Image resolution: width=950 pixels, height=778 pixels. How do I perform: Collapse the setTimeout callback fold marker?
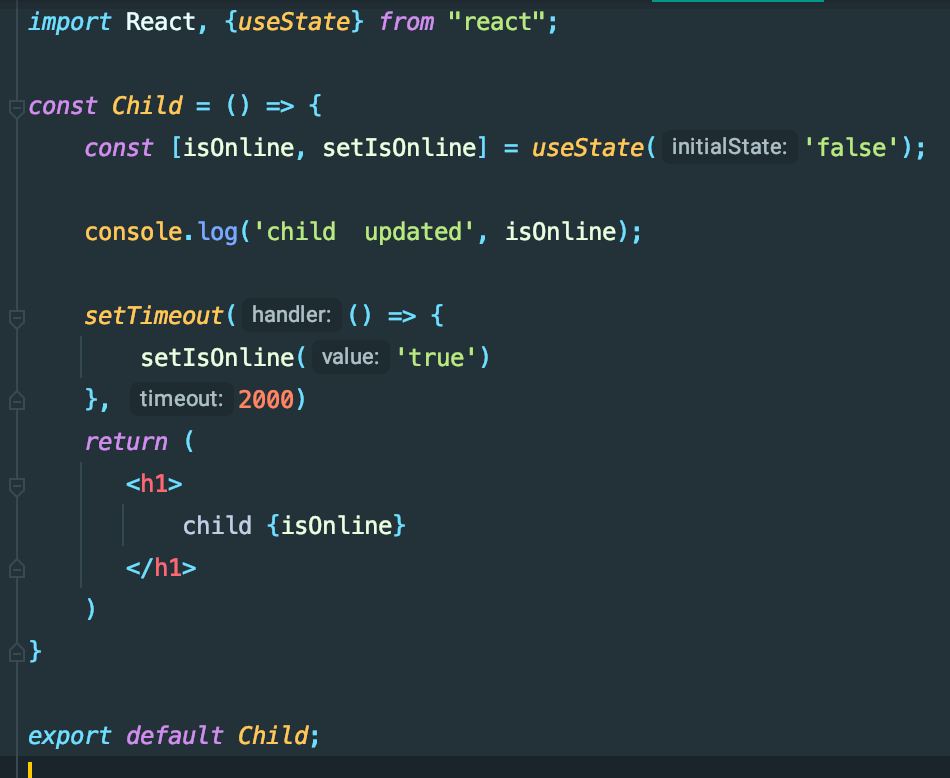17,318
